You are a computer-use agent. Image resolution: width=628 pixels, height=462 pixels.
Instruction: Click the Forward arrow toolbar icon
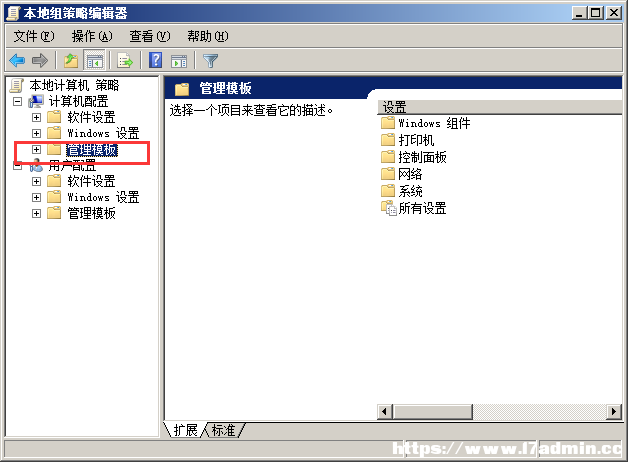pyautogui.click(x=40, y=60)
